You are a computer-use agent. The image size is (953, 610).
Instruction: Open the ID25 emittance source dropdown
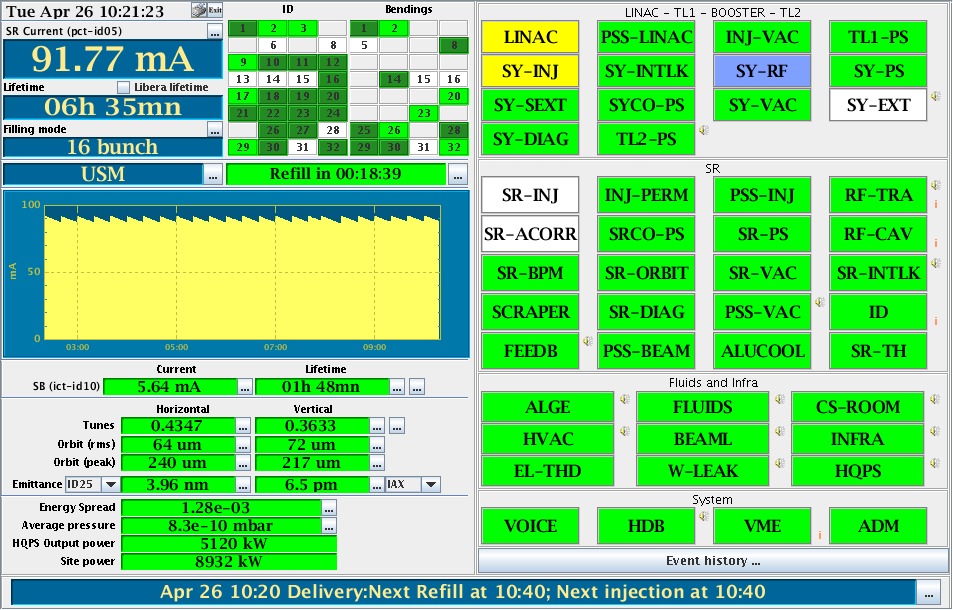pos(92,485)
